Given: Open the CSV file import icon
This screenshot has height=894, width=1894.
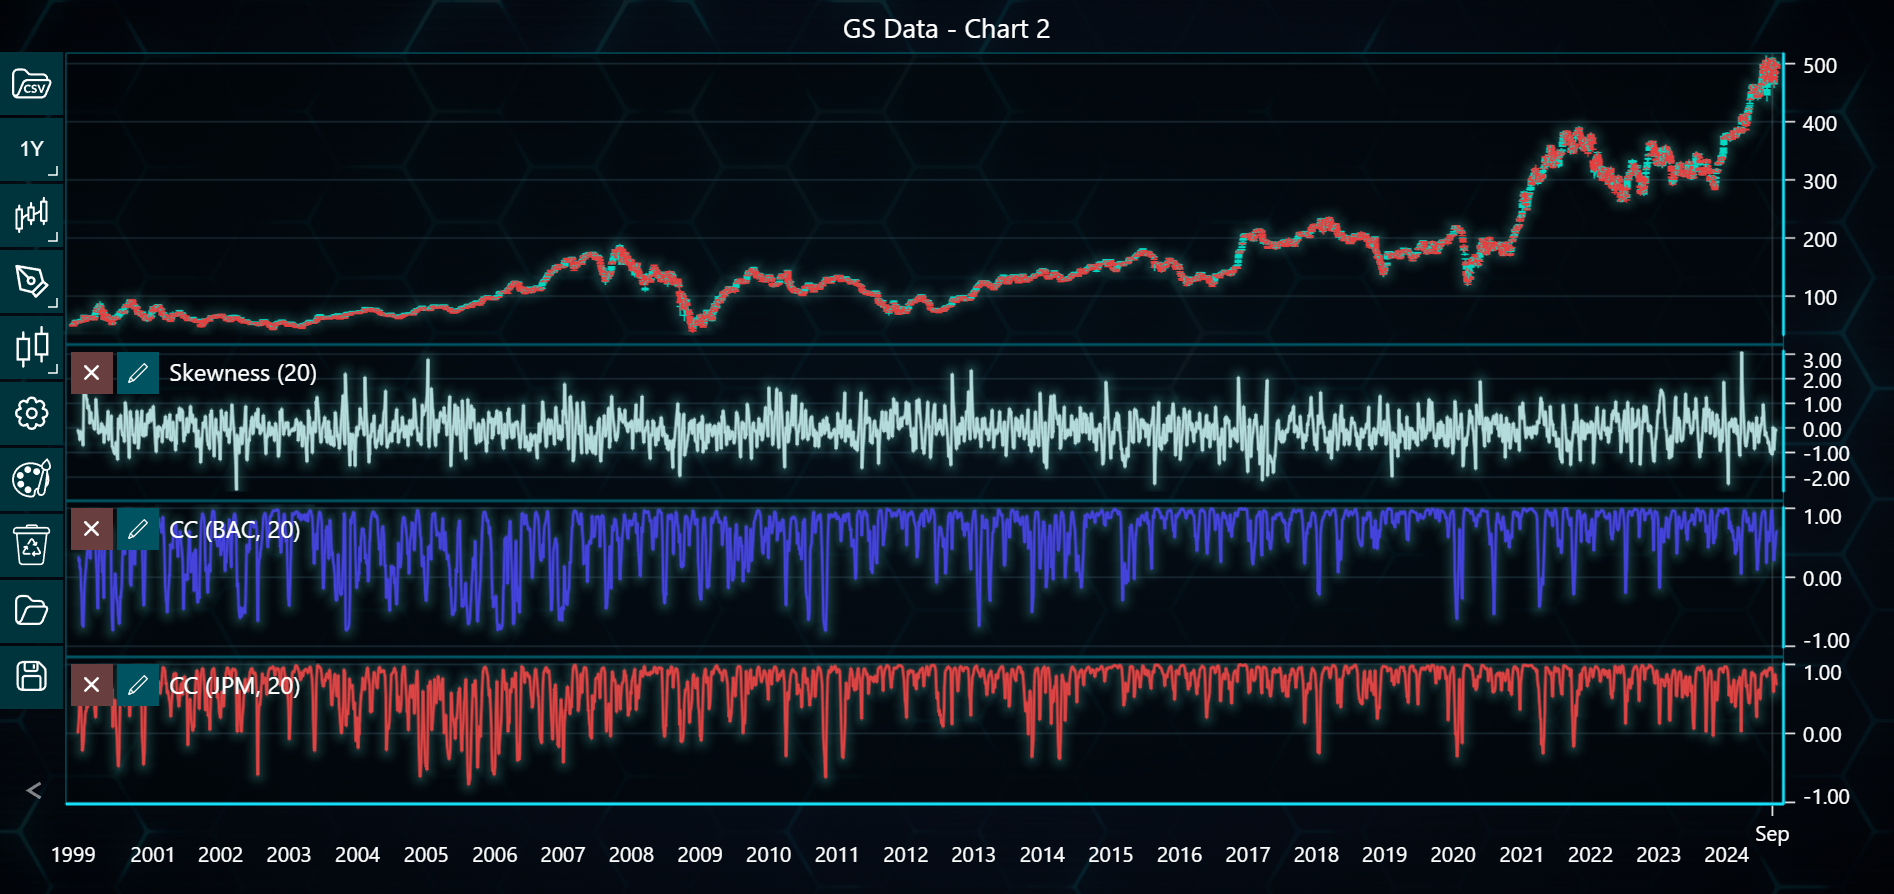Looking at the screenshot, I should point(31,84).
